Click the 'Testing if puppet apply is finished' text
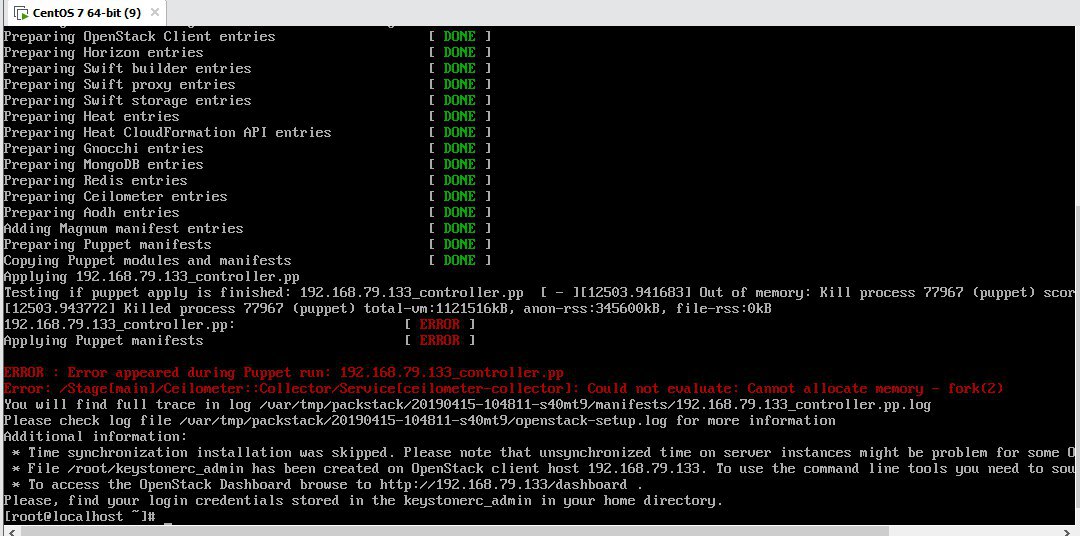 click(x=148, y=292)
